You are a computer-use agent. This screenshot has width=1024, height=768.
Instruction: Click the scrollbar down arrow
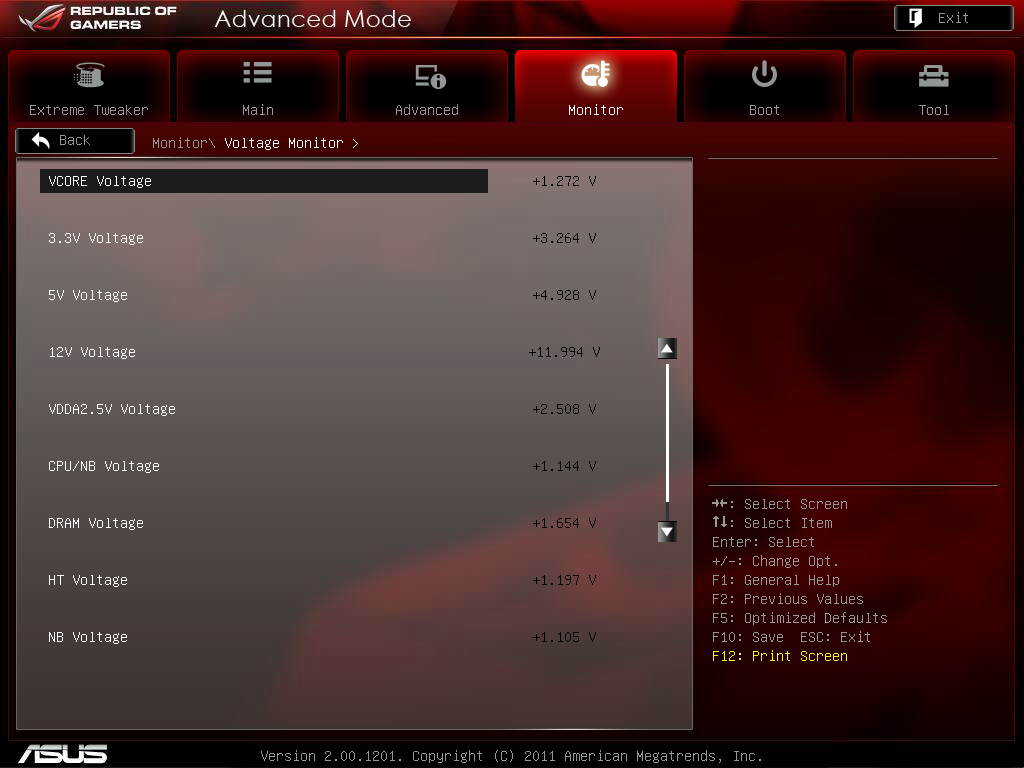click(667, 532)
